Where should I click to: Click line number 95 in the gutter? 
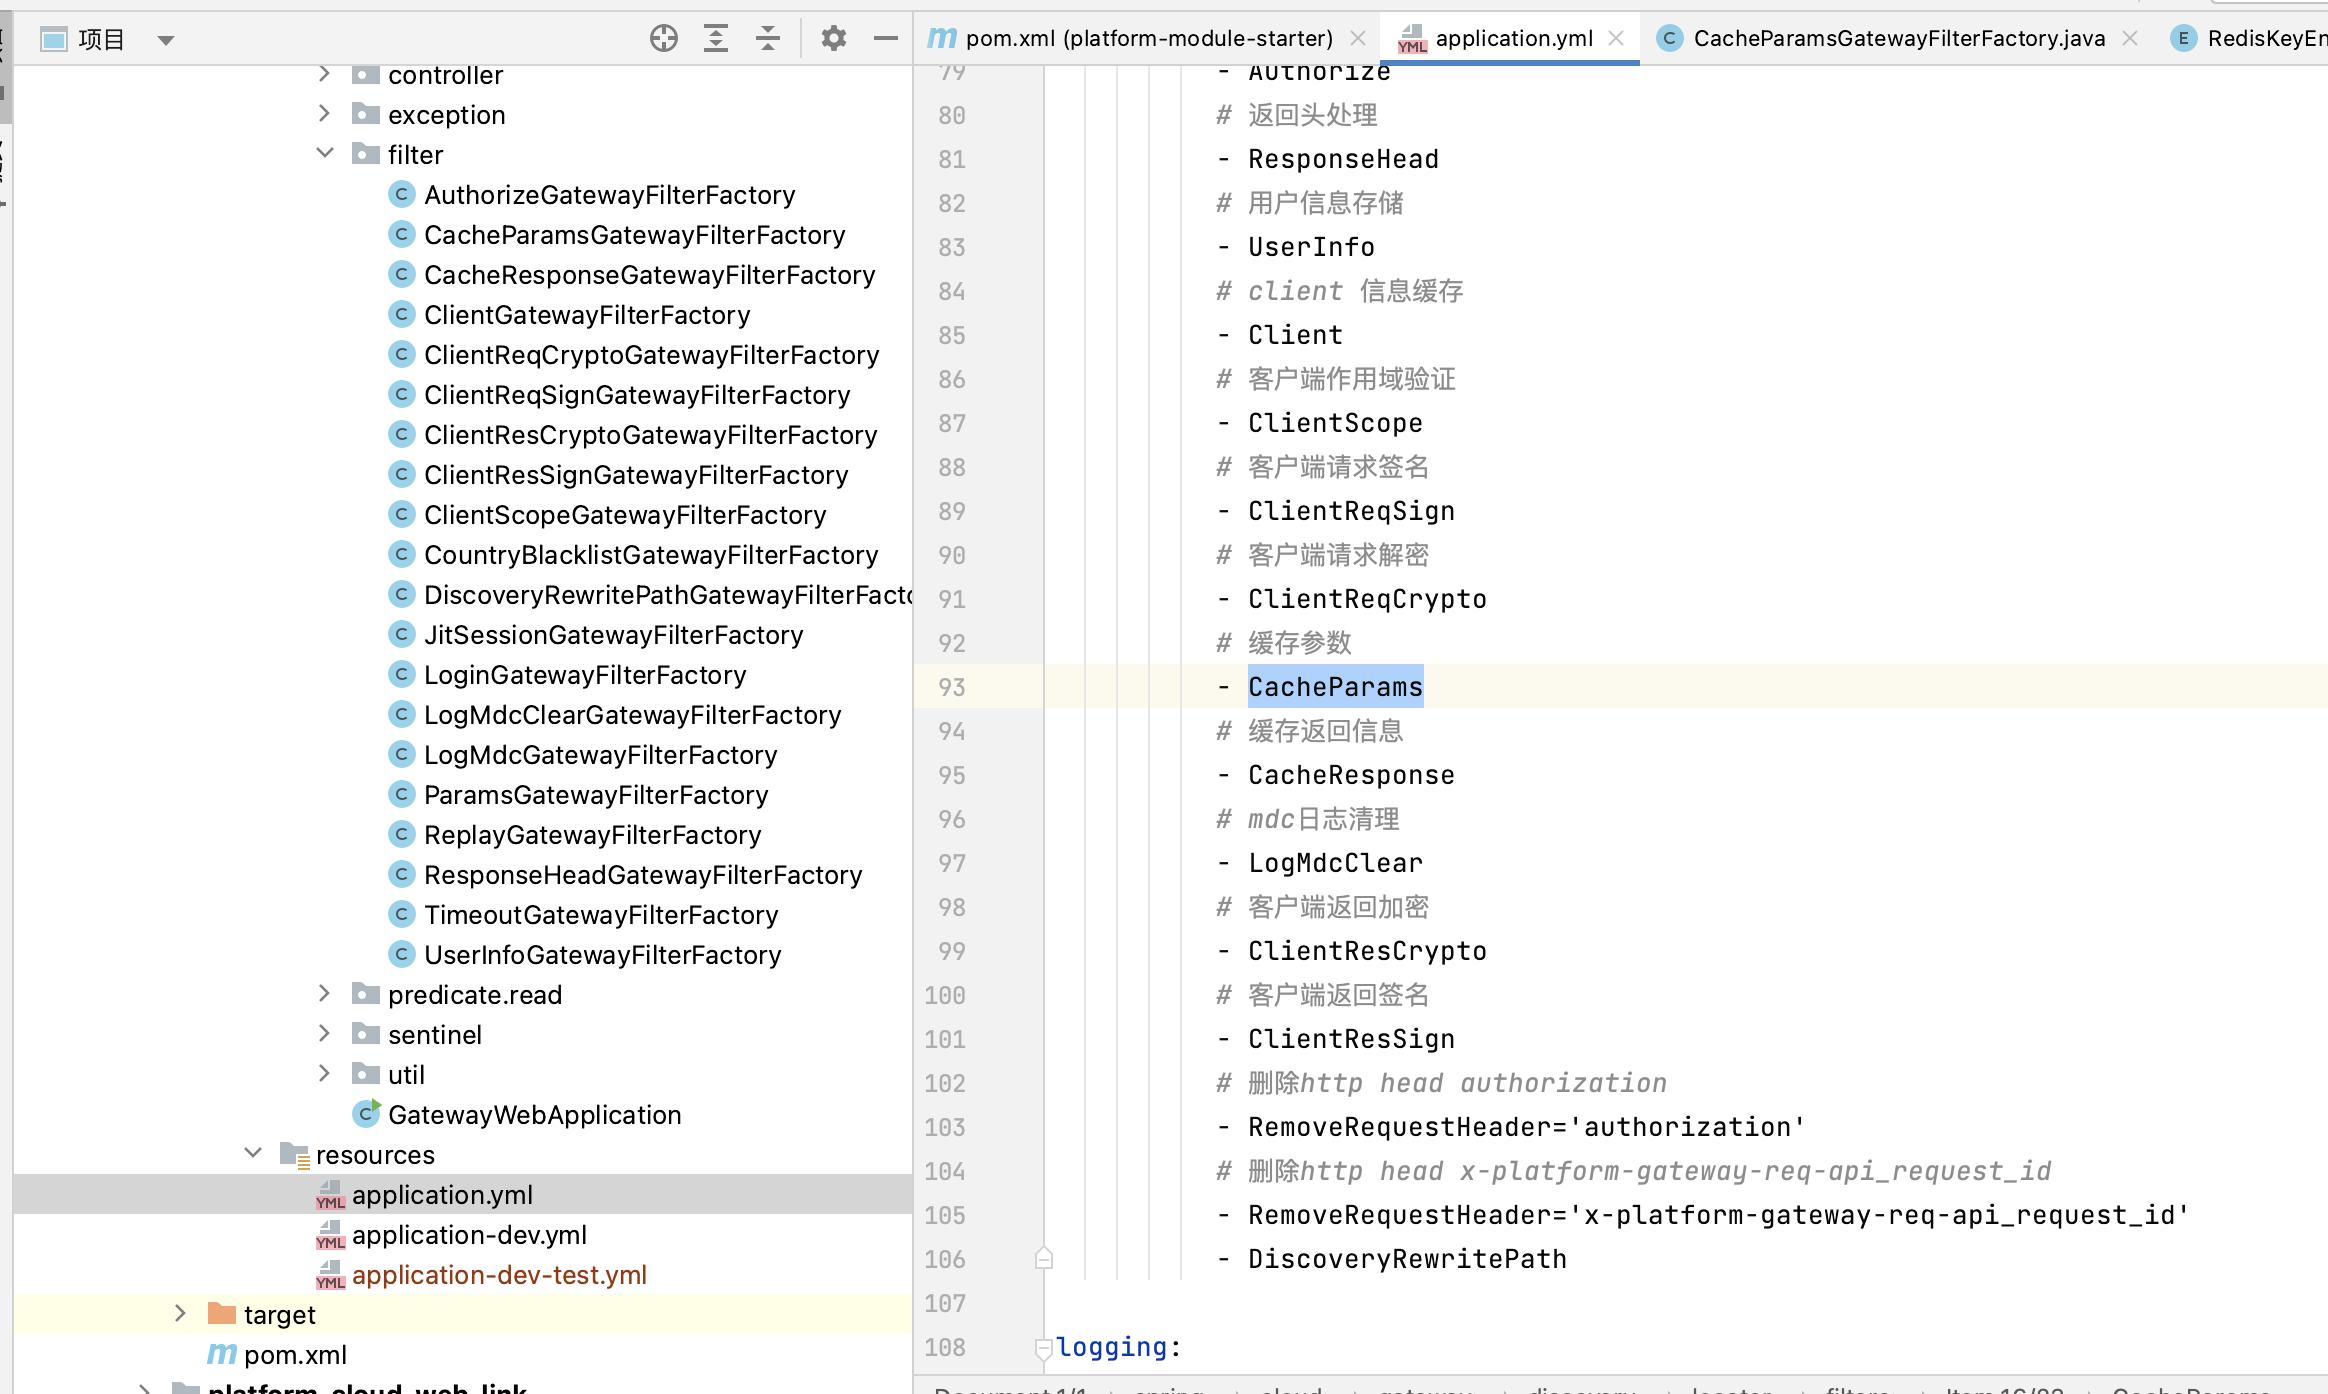tap(951, 776)
